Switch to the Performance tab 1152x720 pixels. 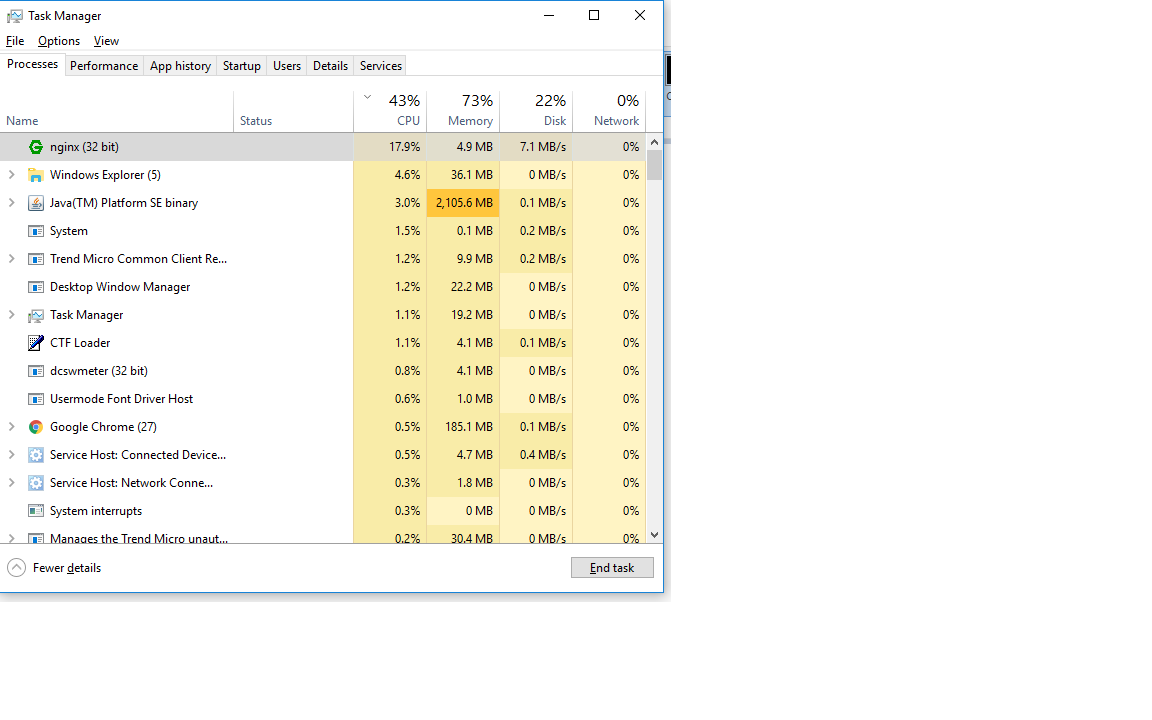104,65
